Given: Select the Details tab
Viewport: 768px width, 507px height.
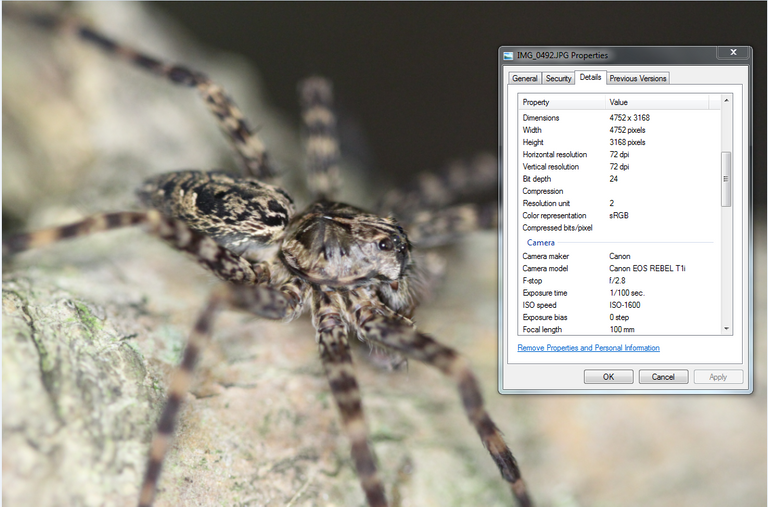Looking at the screenshot, I should (x=590, y=77).
